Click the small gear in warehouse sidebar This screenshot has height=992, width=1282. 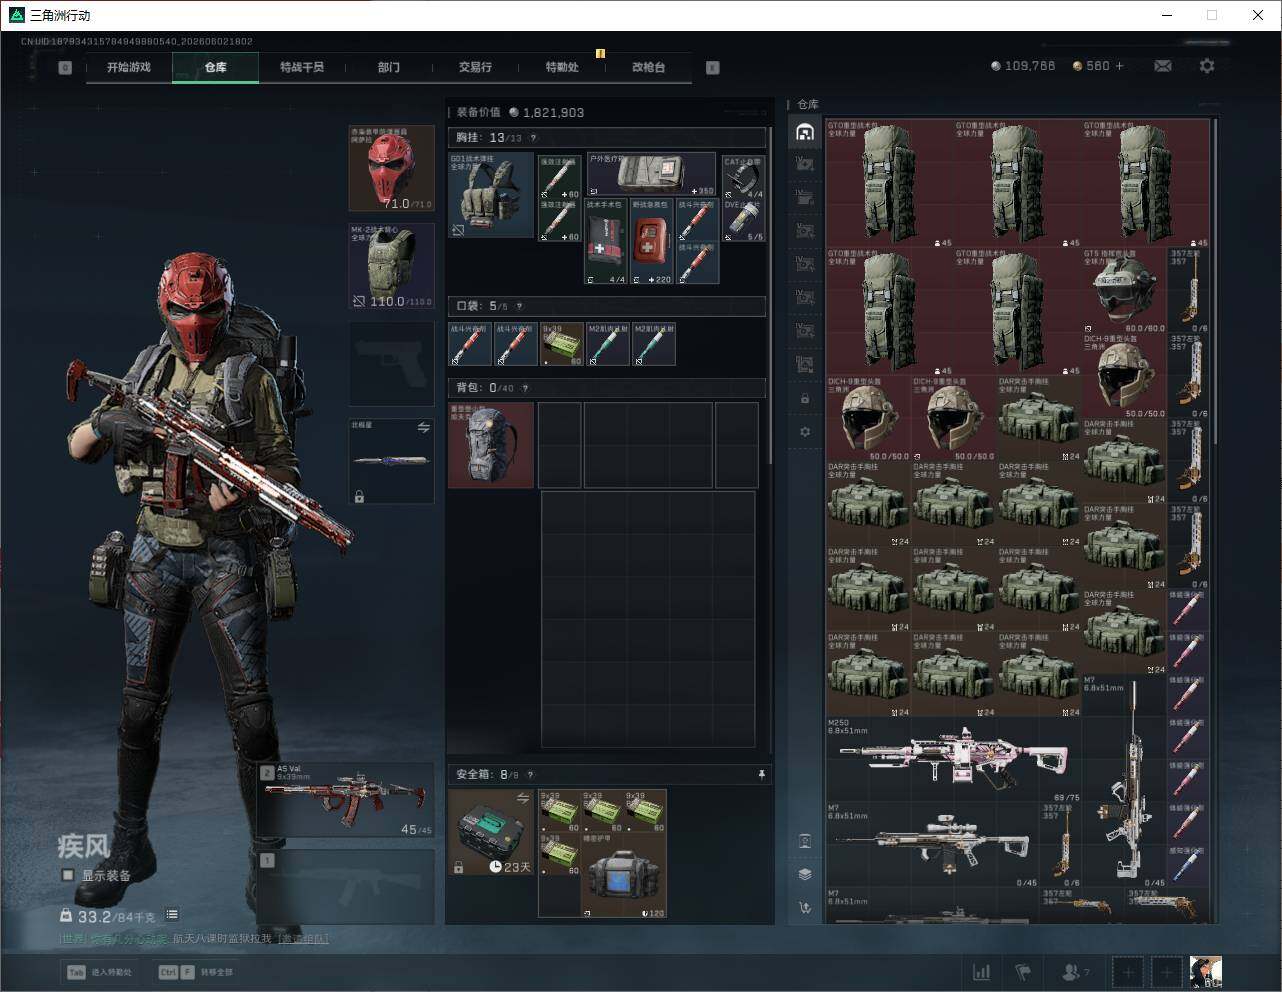point(805,432)
